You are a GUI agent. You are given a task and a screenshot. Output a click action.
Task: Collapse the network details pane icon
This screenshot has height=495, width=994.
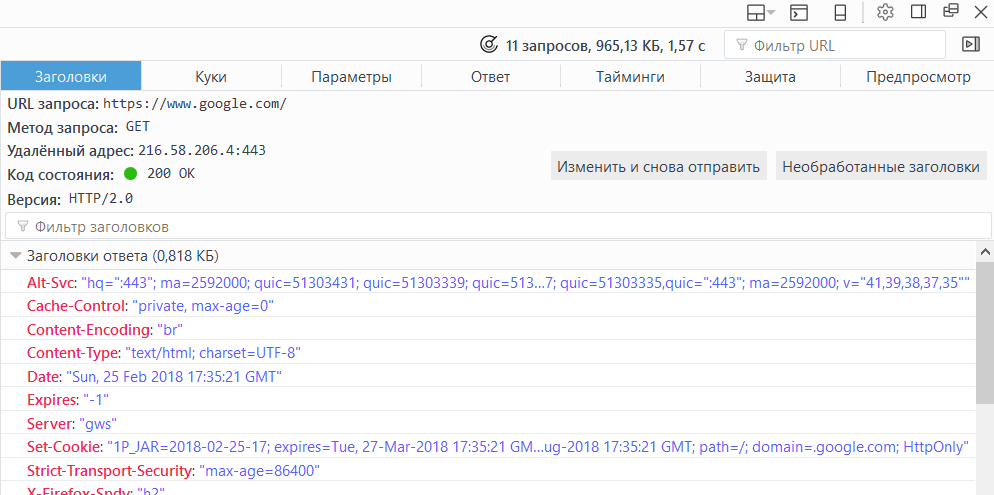point(969,44)
